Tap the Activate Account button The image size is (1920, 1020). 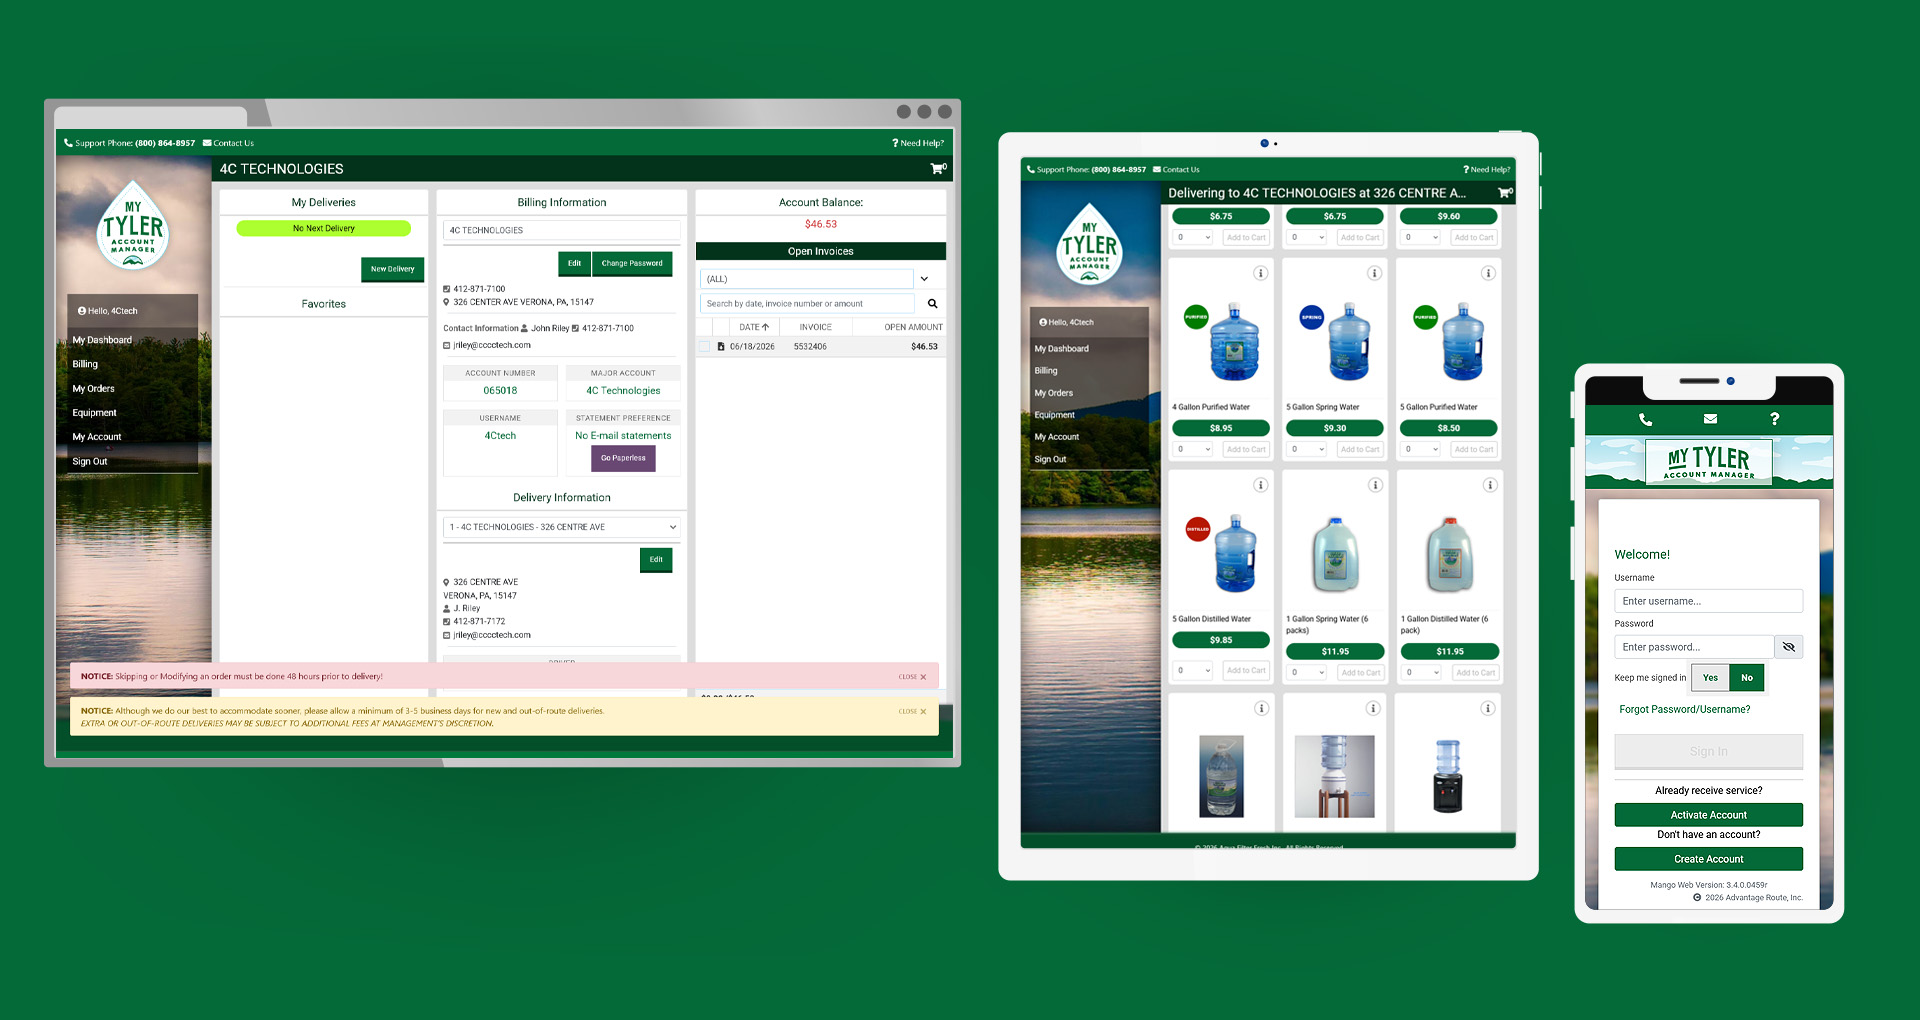pyautogui.click(x=1708, y=815)
